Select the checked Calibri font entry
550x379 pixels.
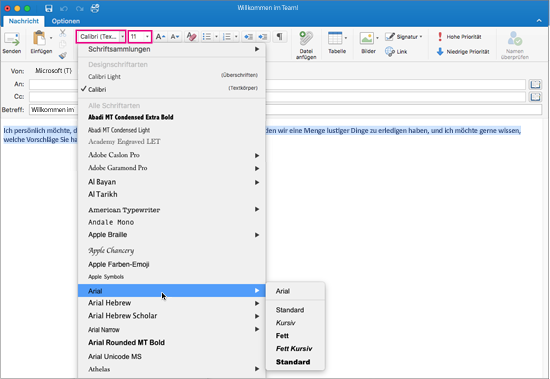(172, 89)
